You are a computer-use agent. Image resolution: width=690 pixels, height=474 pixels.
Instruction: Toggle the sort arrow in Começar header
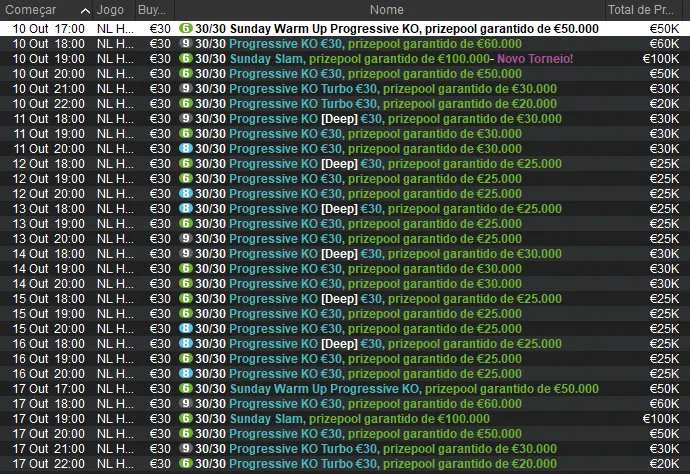[86, 11]
